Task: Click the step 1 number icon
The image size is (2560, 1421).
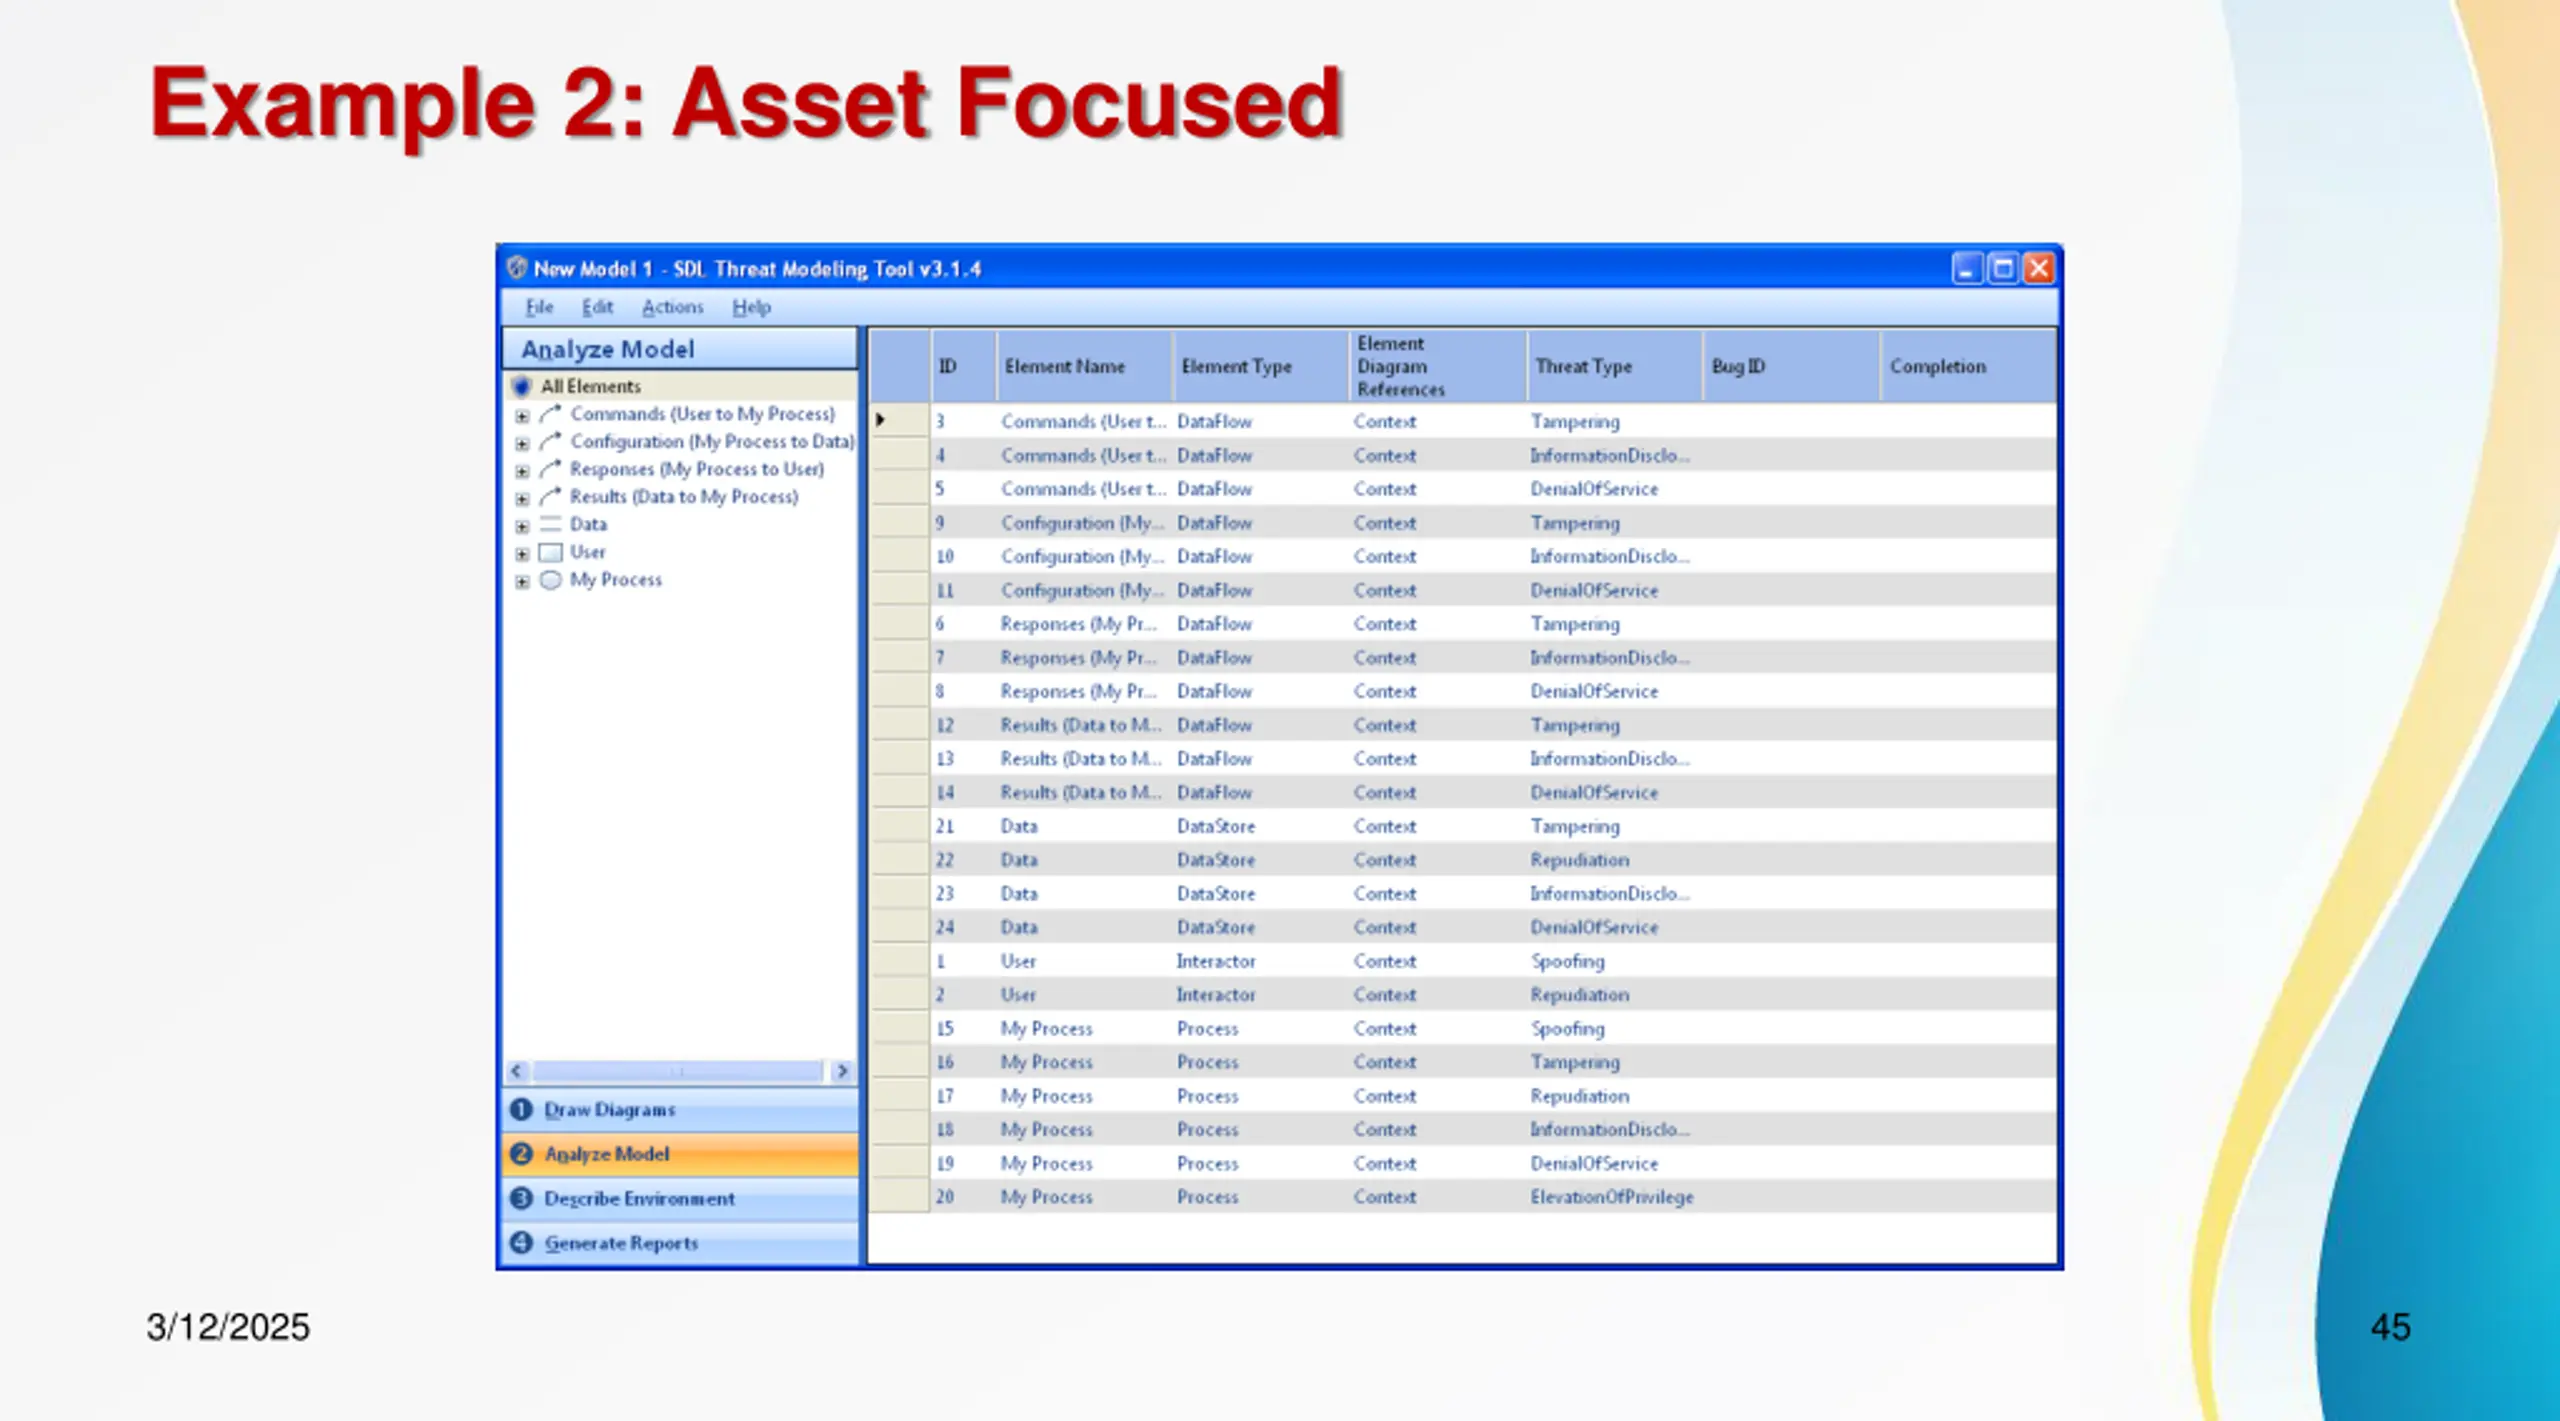Action: click(x=521, y=1110)
